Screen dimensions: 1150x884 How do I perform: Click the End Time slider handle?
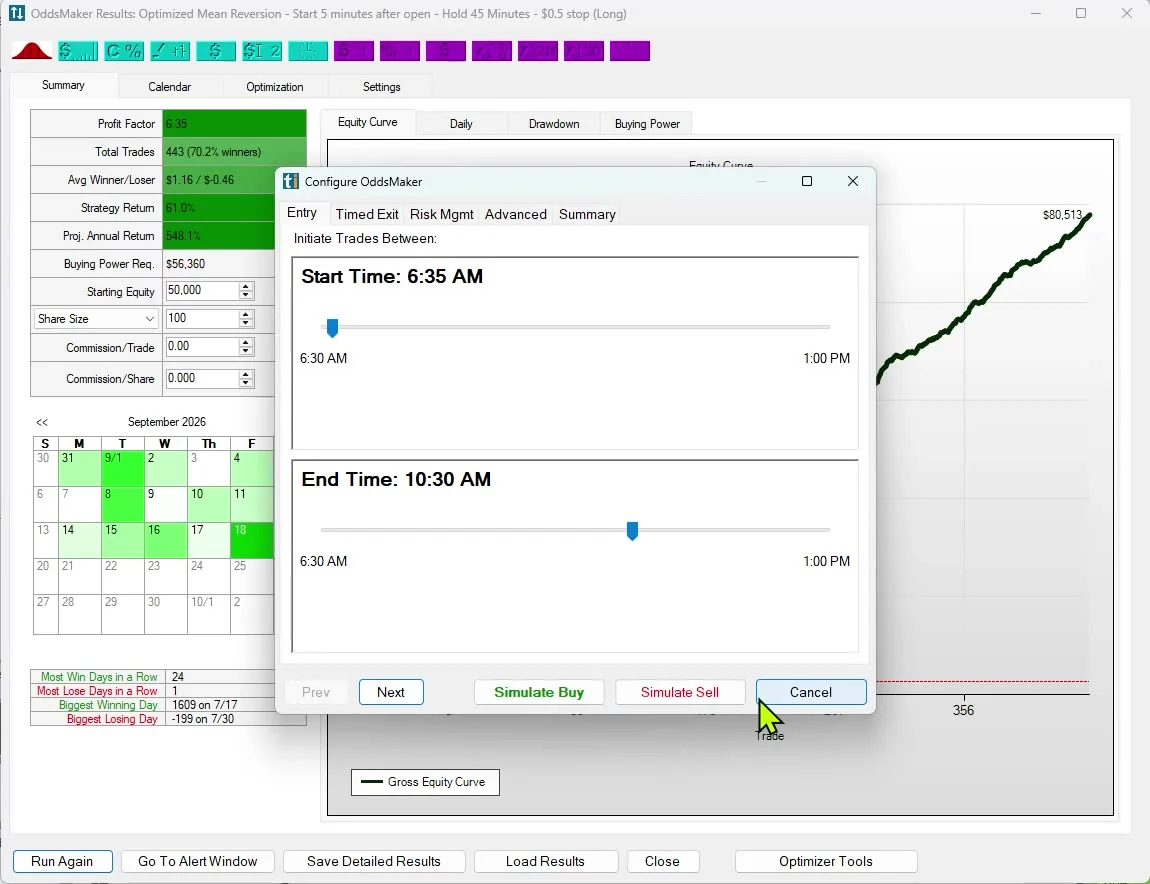coord(632,530)
